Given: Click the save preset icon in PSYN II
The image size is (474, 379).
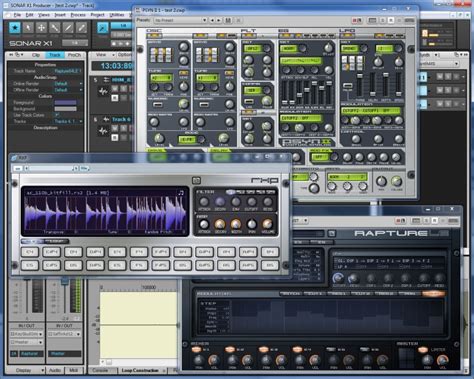Looking at the screenshot, I should click(228, 20).
